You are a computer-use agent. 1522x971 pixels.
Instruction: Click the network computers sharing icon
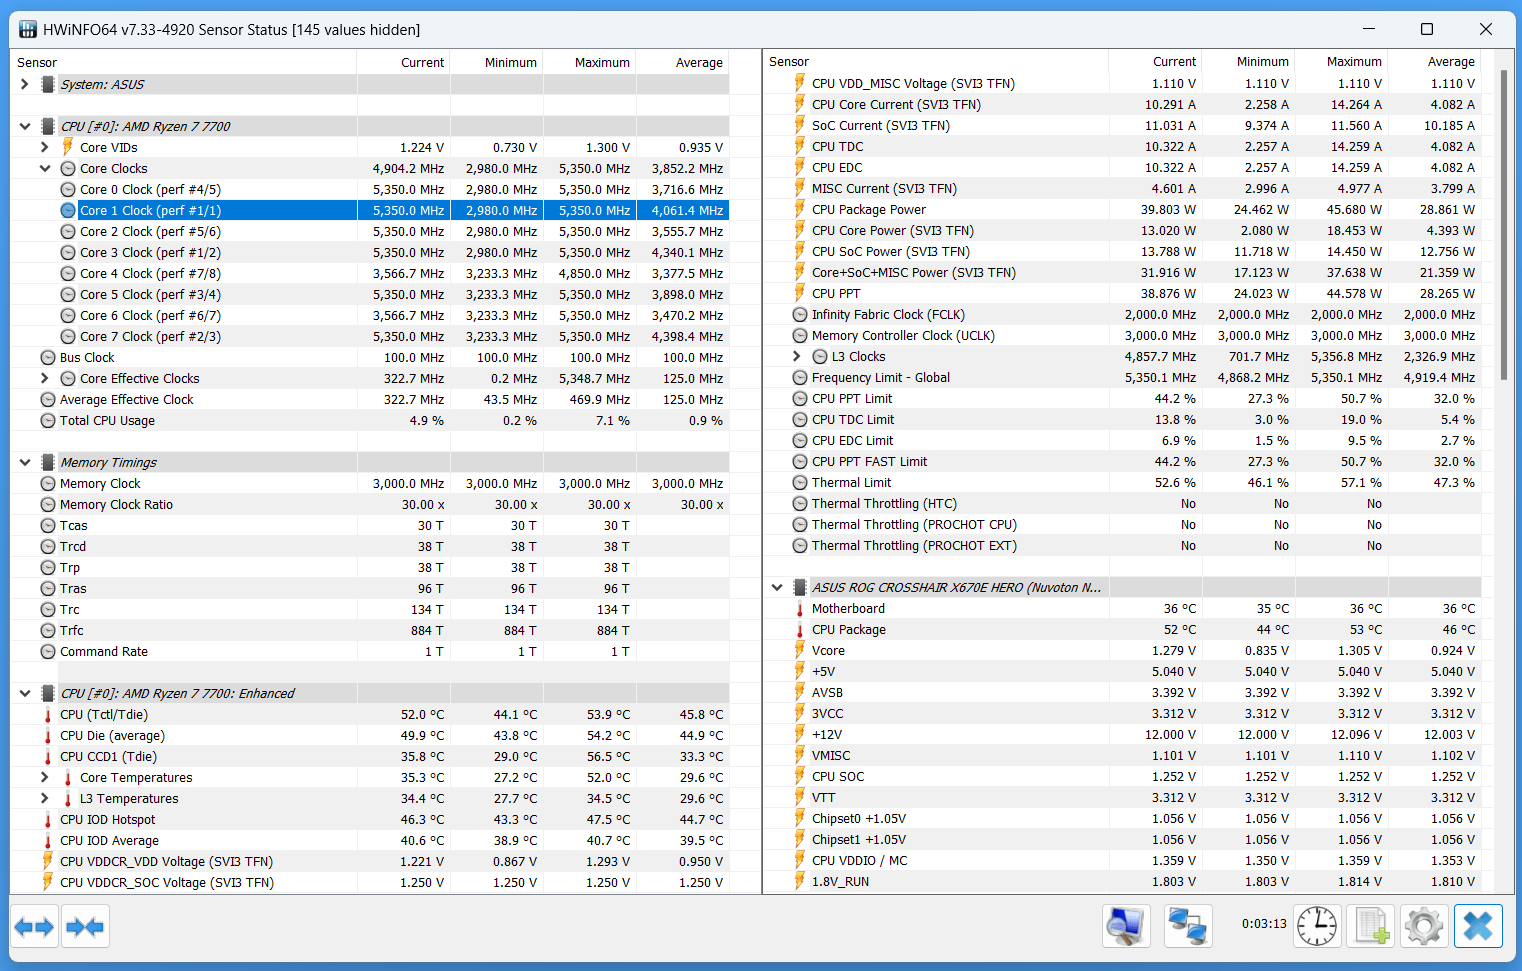1188,926
